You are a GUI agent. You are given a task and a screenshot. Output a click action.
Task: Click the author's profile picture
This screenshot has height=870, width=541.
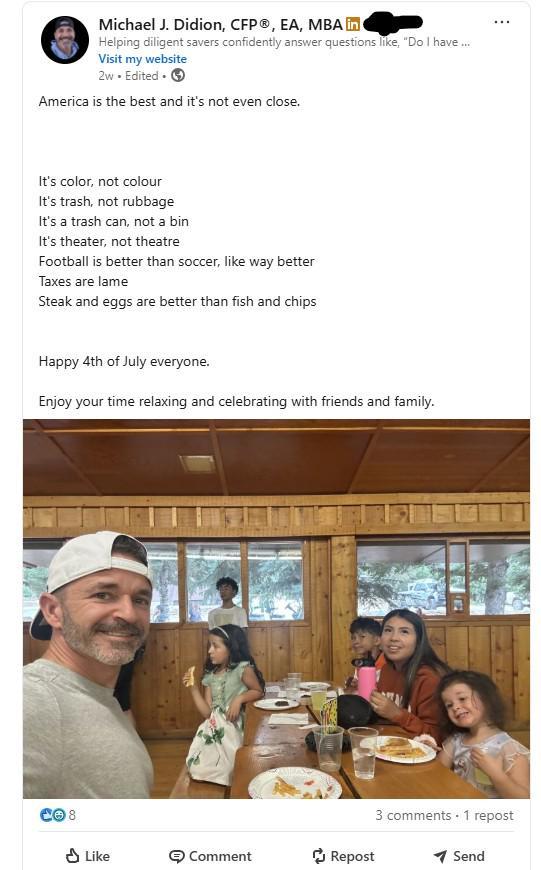click(65, 40)
